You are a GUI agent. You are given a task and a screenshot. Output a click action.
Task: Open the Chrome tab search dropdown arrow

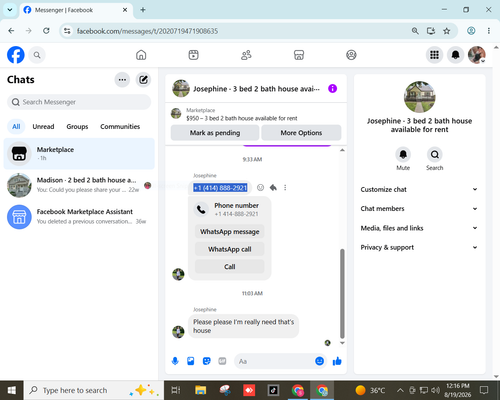(x=10, y=10)
